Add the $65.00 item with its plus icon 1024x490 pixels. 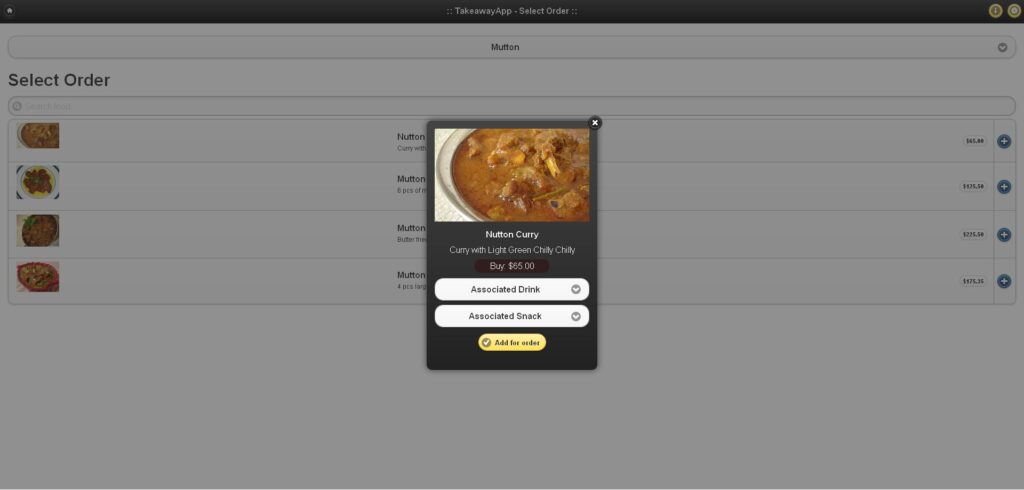click(1004, 141)
